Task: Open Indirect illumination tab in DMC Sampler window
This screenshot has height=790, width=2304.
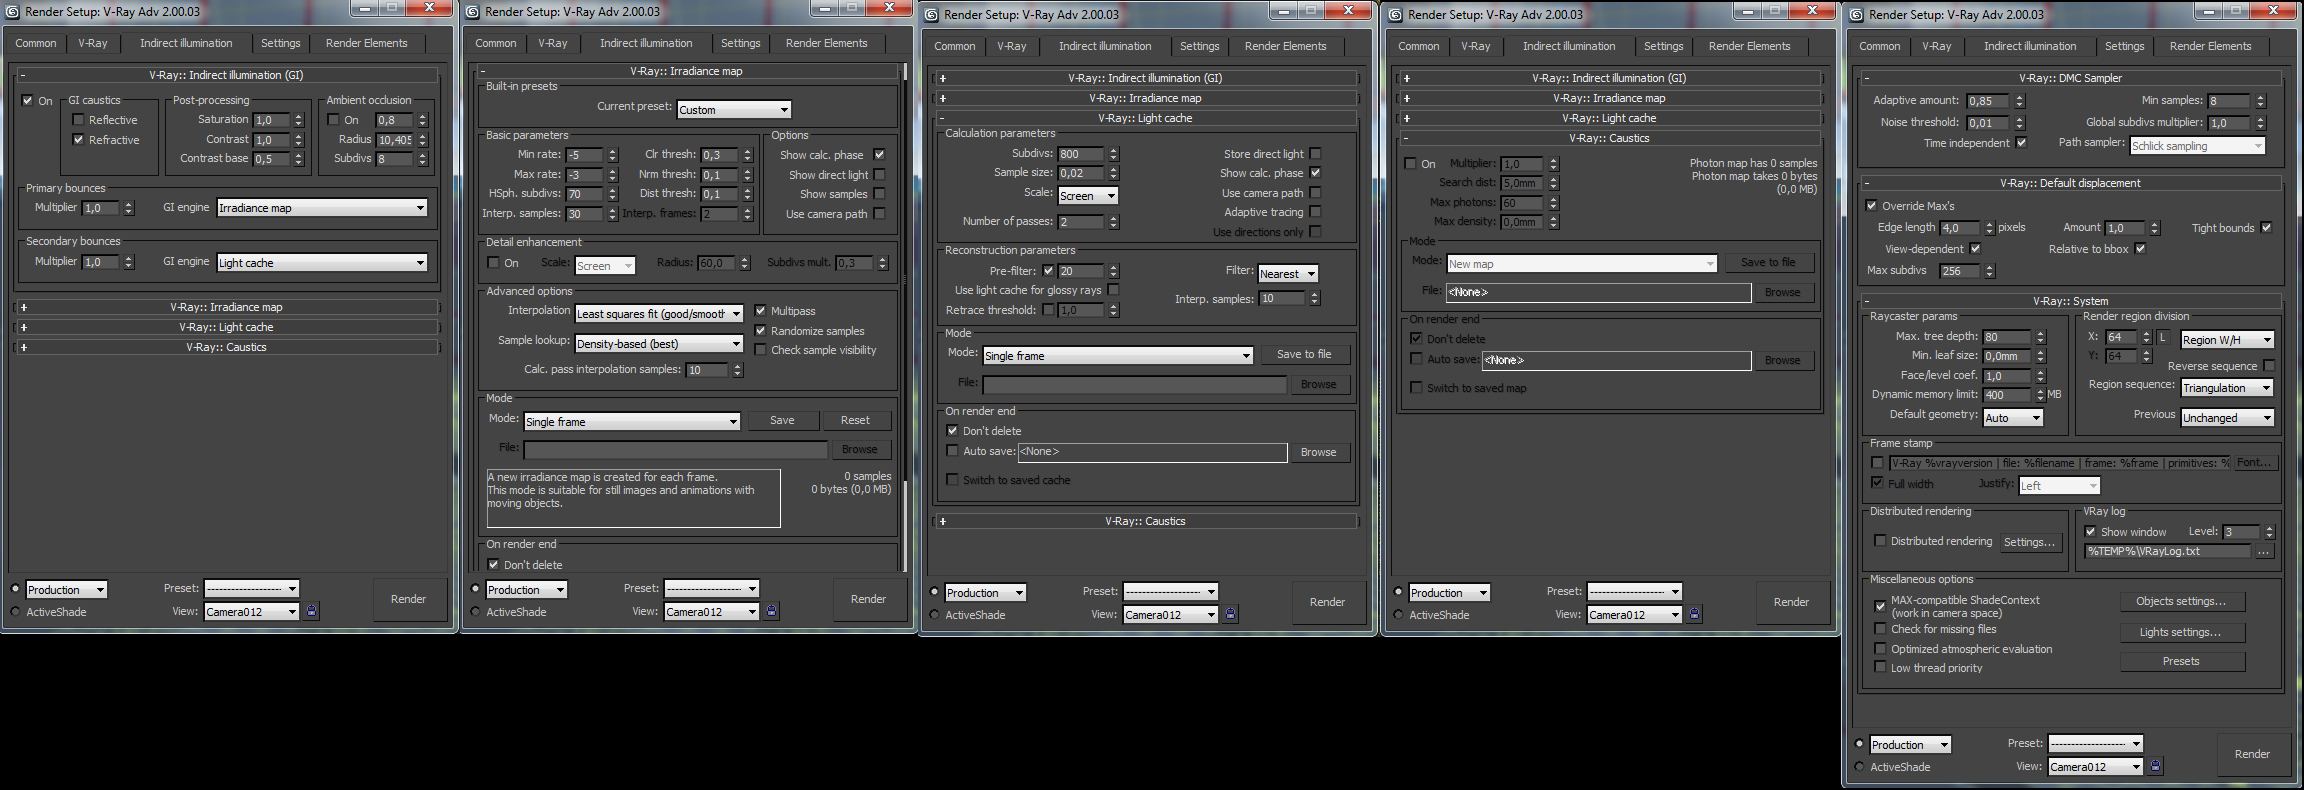Action: pyautogui.click(x=2030, y=46)
